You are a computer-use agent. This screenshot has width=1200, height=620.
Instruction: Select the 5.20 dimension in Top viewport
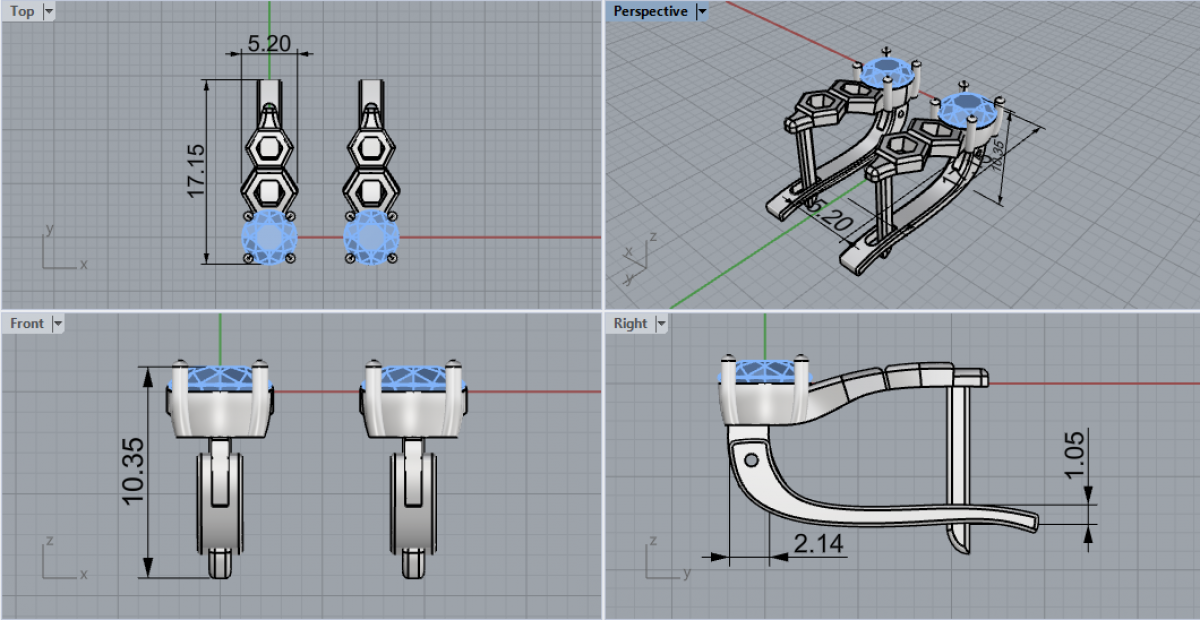pyautogui.click(x=269, y=43)
